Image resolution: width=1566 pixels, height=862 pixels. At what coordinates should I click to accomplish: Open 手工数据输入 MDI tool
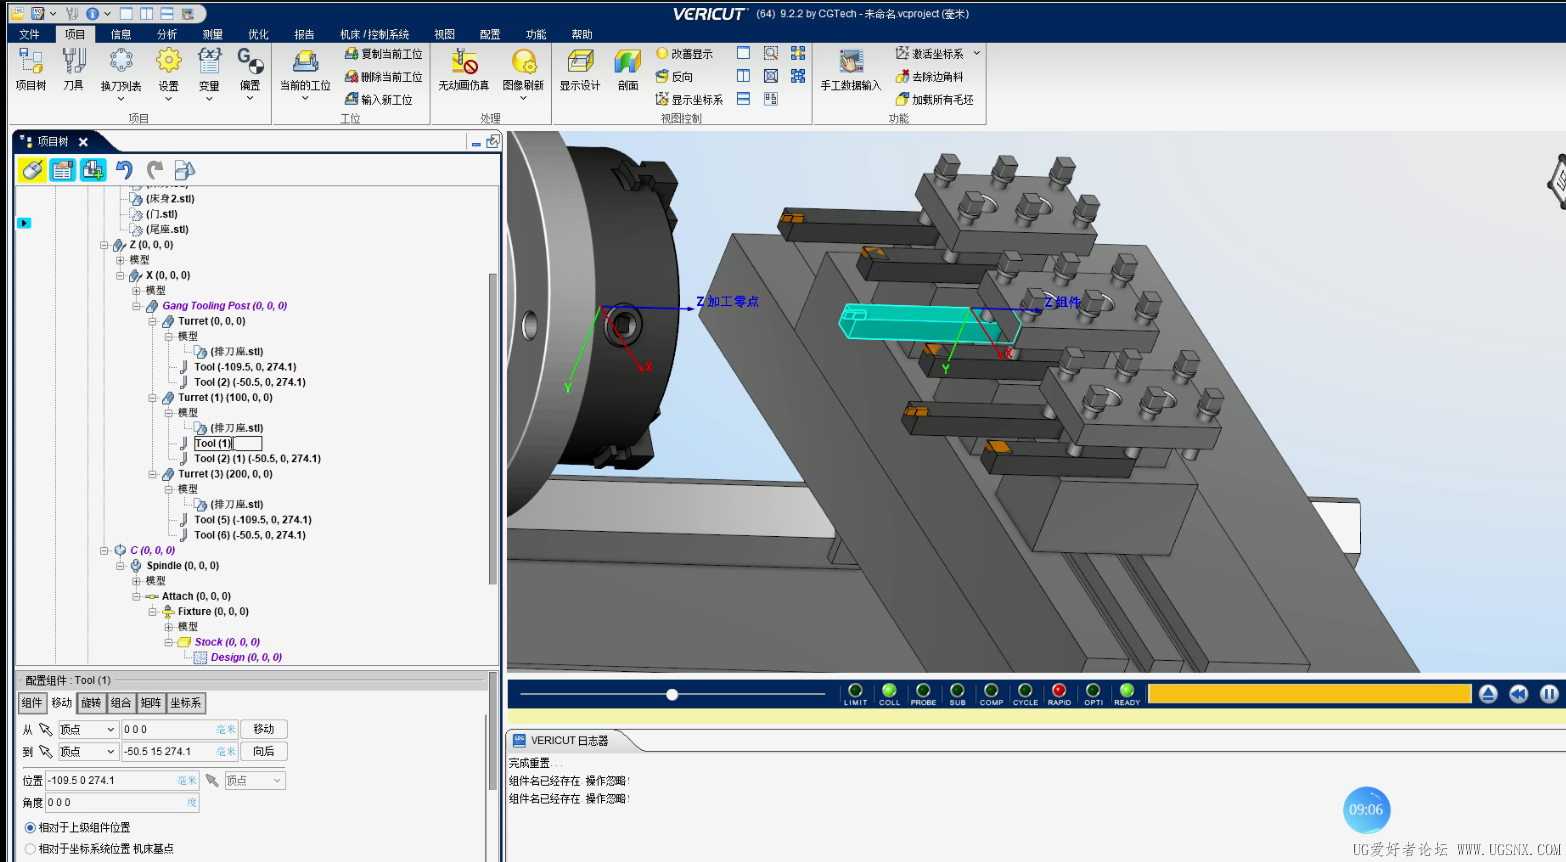click(x=851, y=69)
